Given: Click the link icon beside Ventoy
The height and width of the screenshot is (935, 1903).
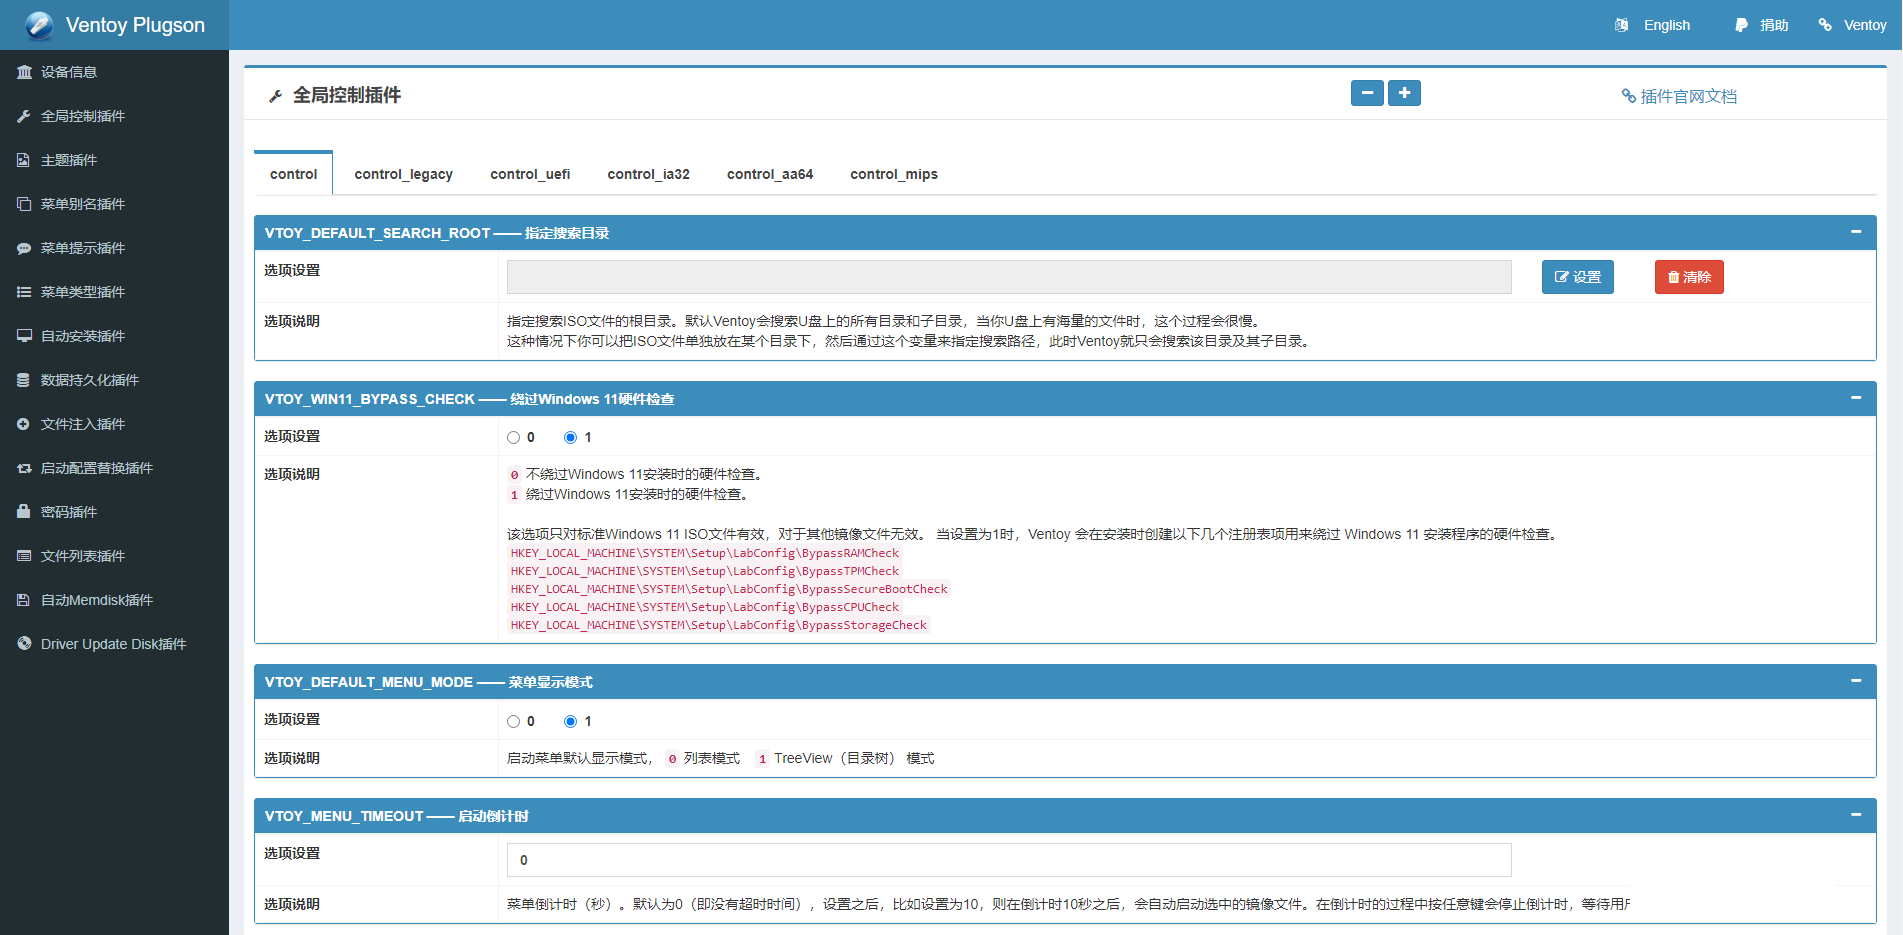Looking at the screenshot, I should (1825, 25).
